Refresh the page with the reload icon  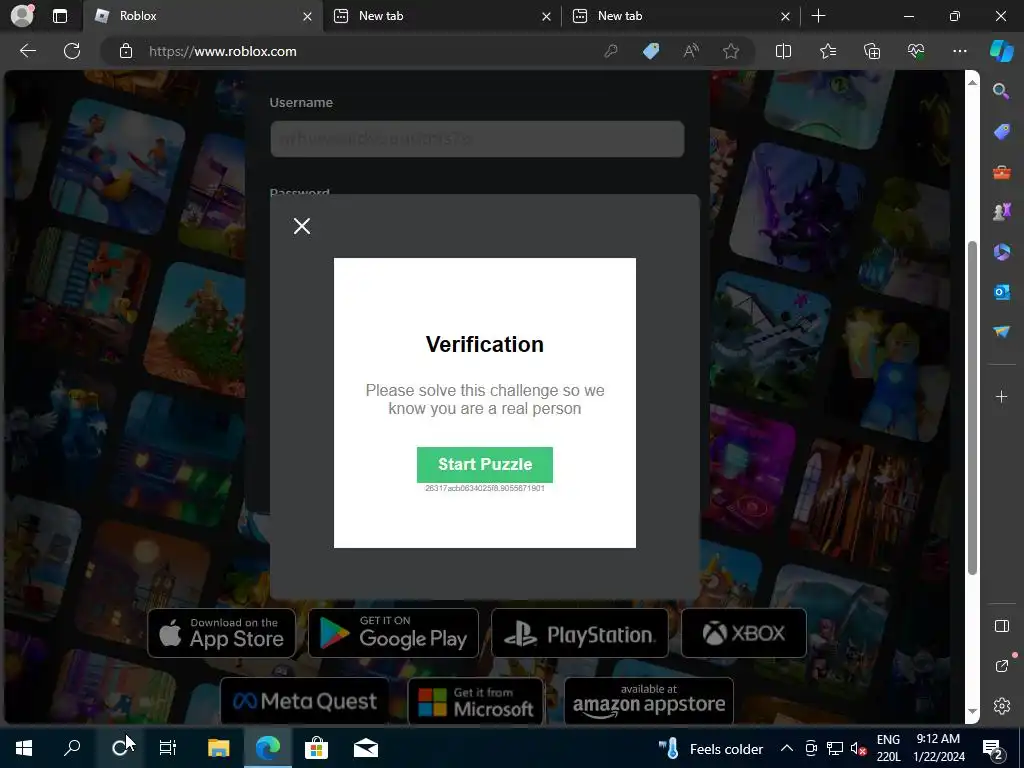72,51
